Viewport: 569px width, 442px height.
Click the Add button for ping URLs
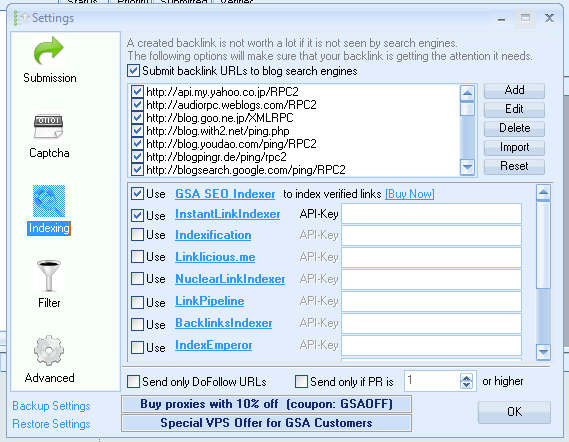tap(514, 90)
